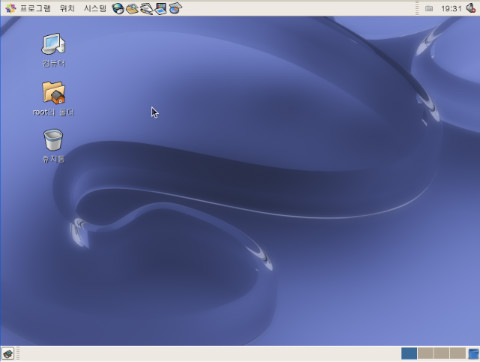The image size is (480, 362).
Task: Open the screen-and-tablet launcher in top panel
Action: coord(161,8)
